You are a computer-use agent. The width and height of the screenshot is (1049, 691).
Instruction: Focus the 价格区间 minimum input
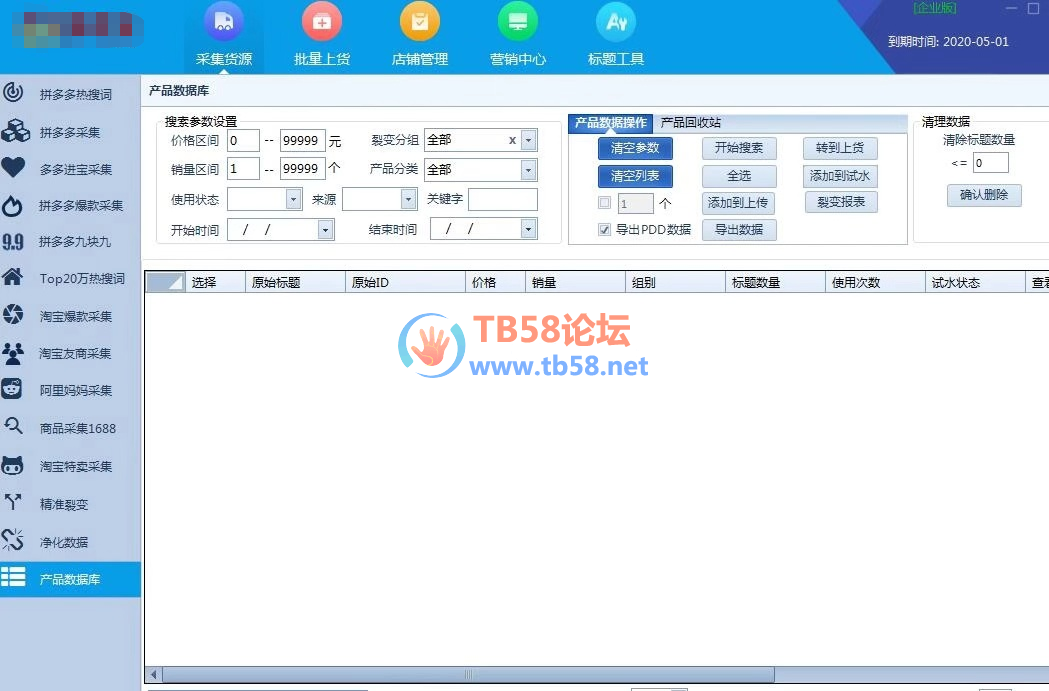tap(243, 140)
